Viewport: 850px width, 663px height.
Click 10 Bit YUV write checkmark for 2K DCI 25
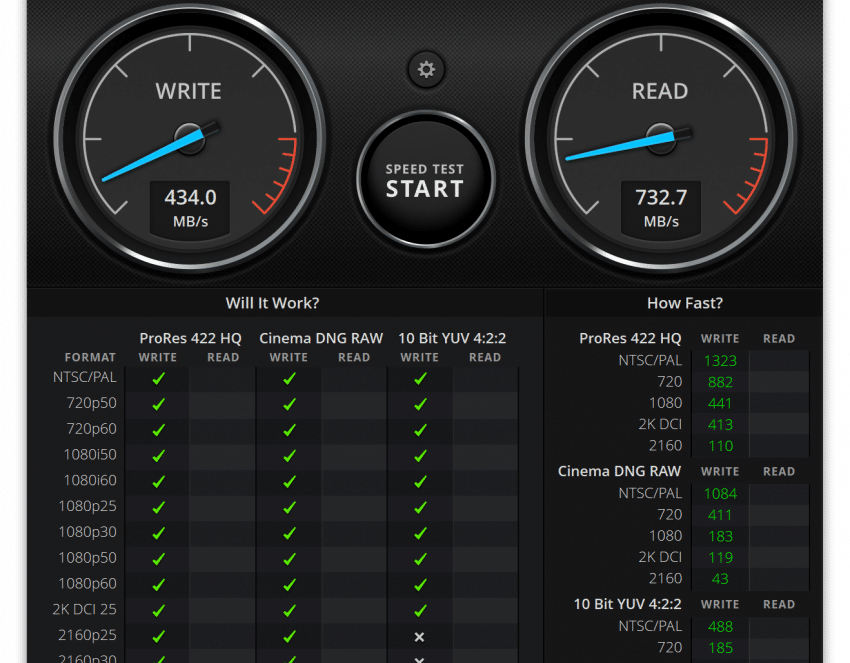tap(420, 611)
